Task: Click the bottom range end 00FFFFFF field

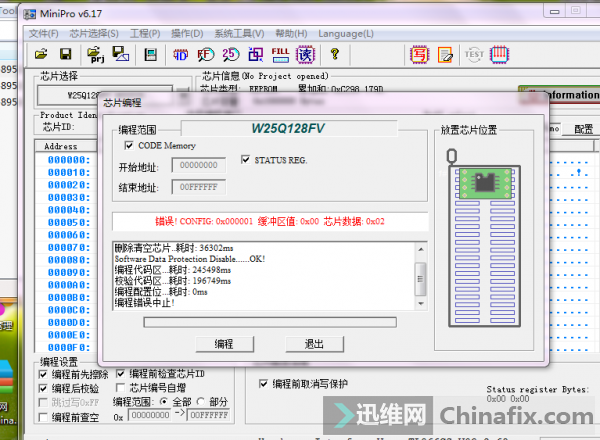Action: point(209,415)
